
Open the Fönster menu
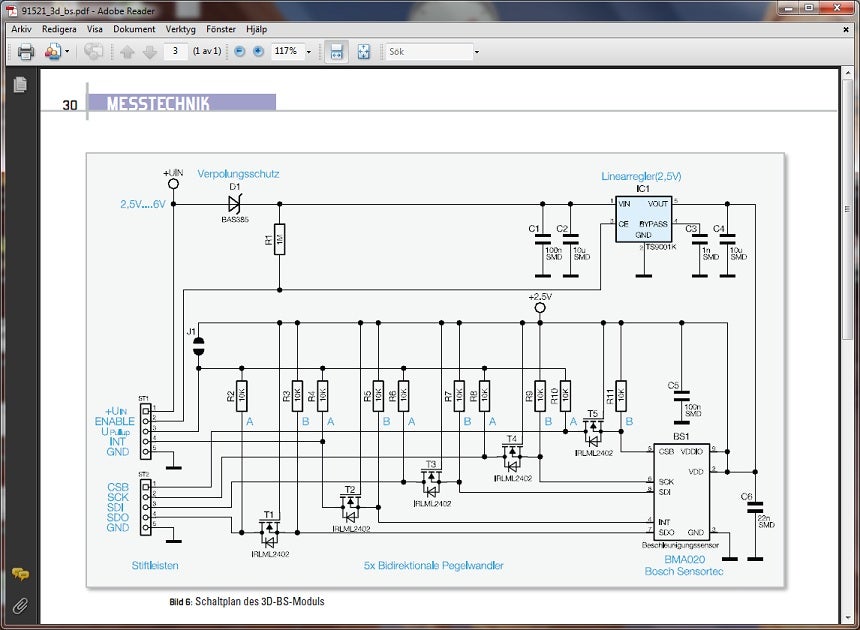[x=221, y=29]
